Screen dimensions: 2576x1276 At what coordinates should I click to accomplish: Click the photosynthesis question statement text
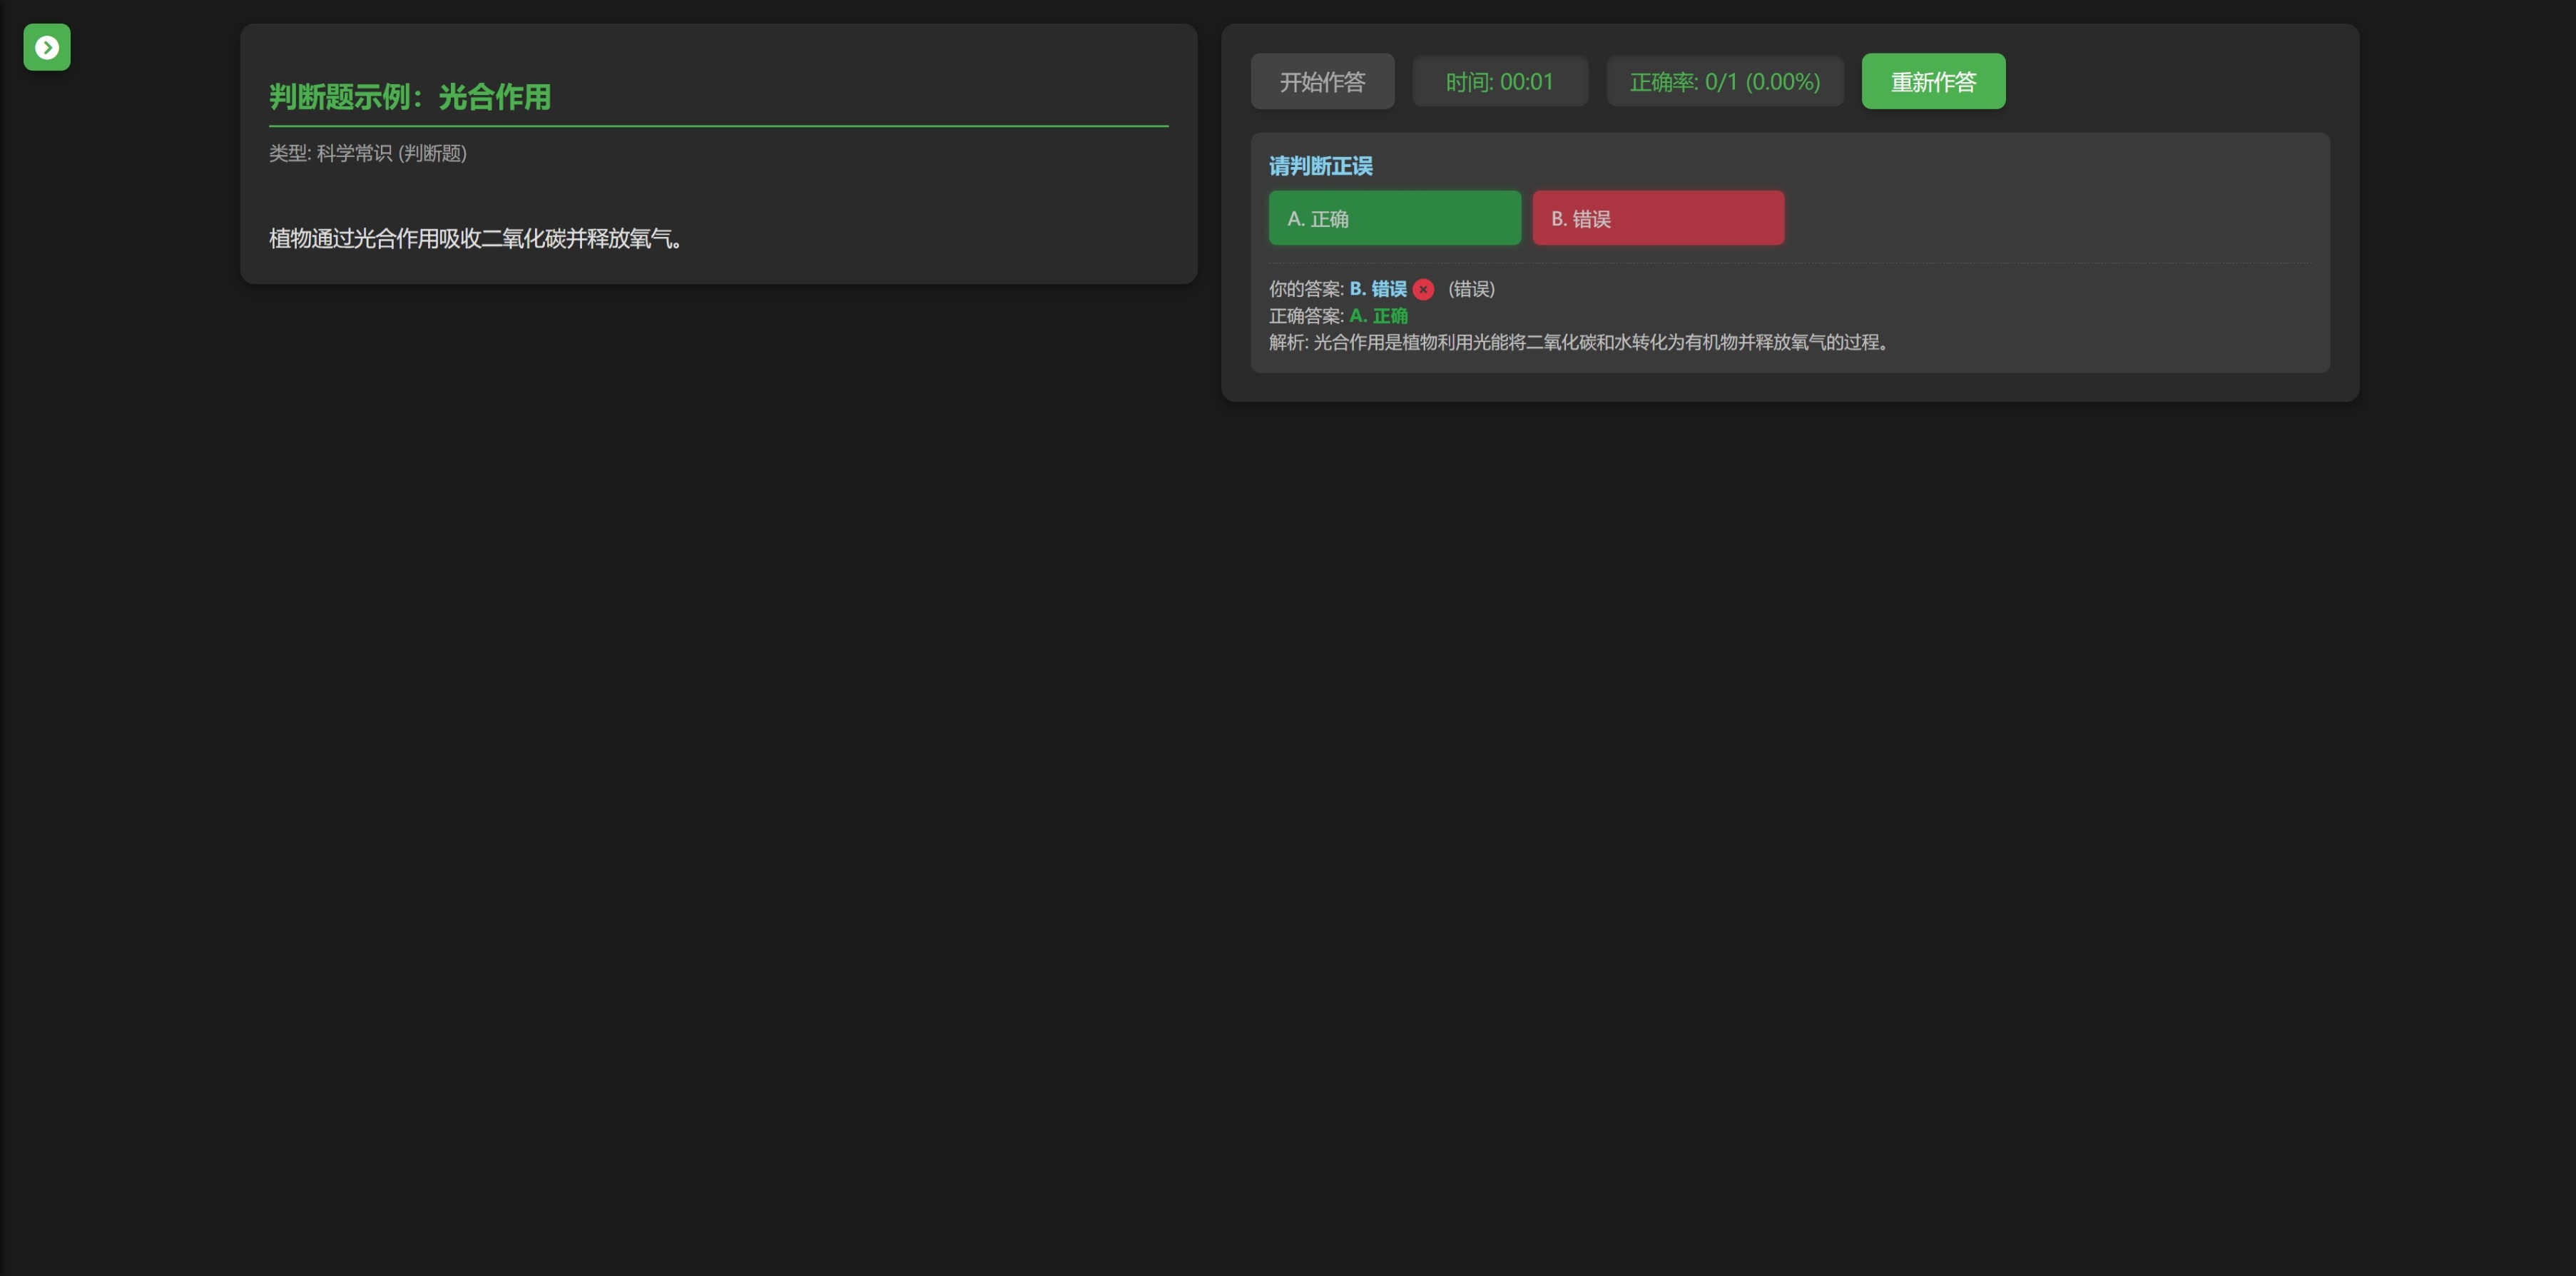(x=475, y=238)
